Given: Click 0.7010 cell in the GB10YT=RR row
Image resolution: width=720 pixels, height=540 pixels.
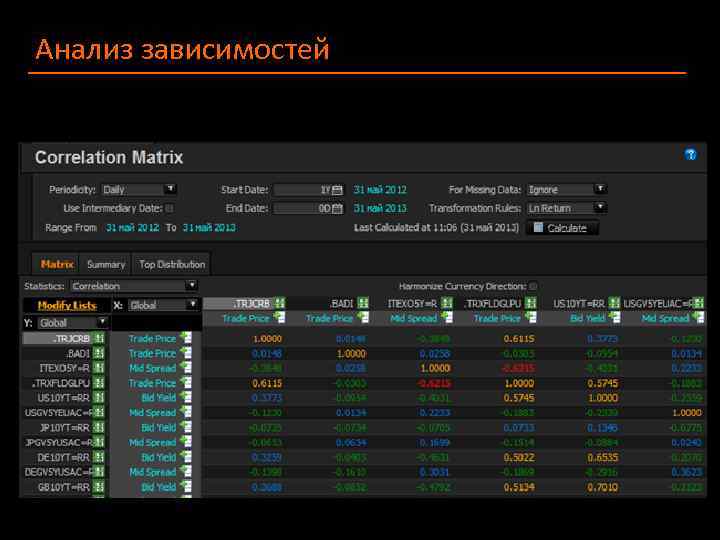Looking at the screenshot, I should 602,487.
